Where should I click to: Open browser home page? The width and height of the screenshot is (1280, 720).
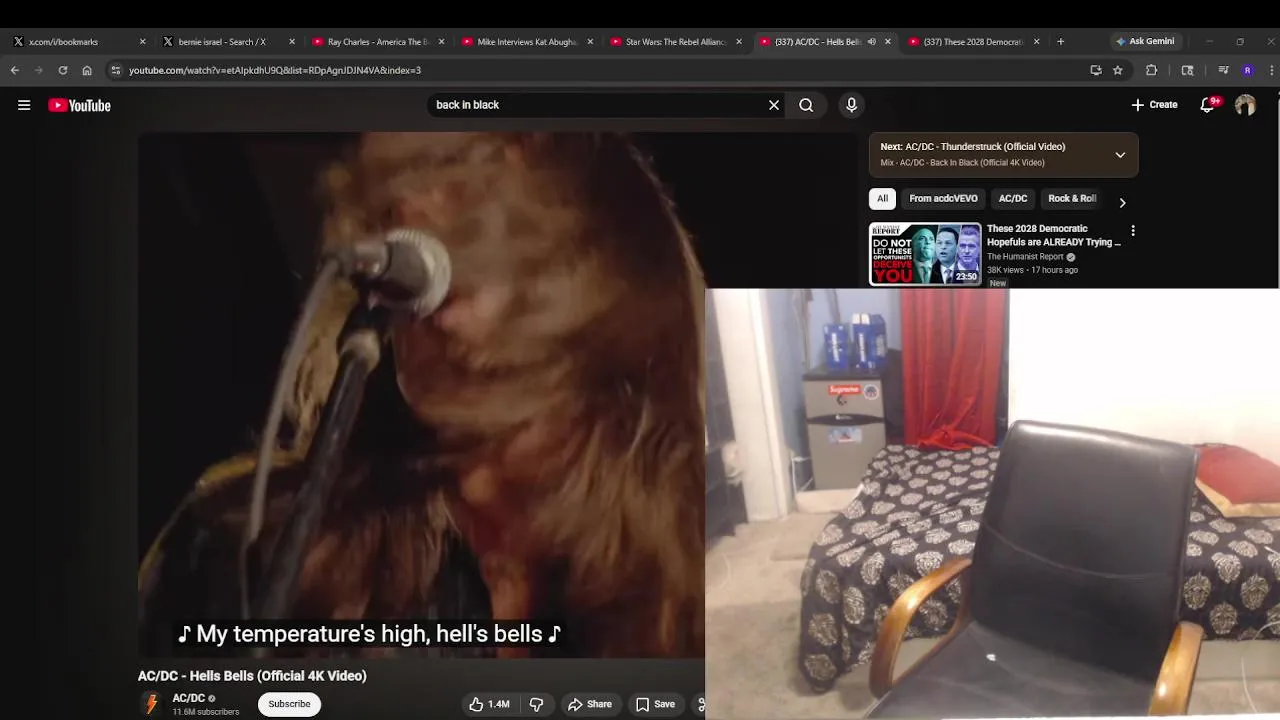point(87,70)
